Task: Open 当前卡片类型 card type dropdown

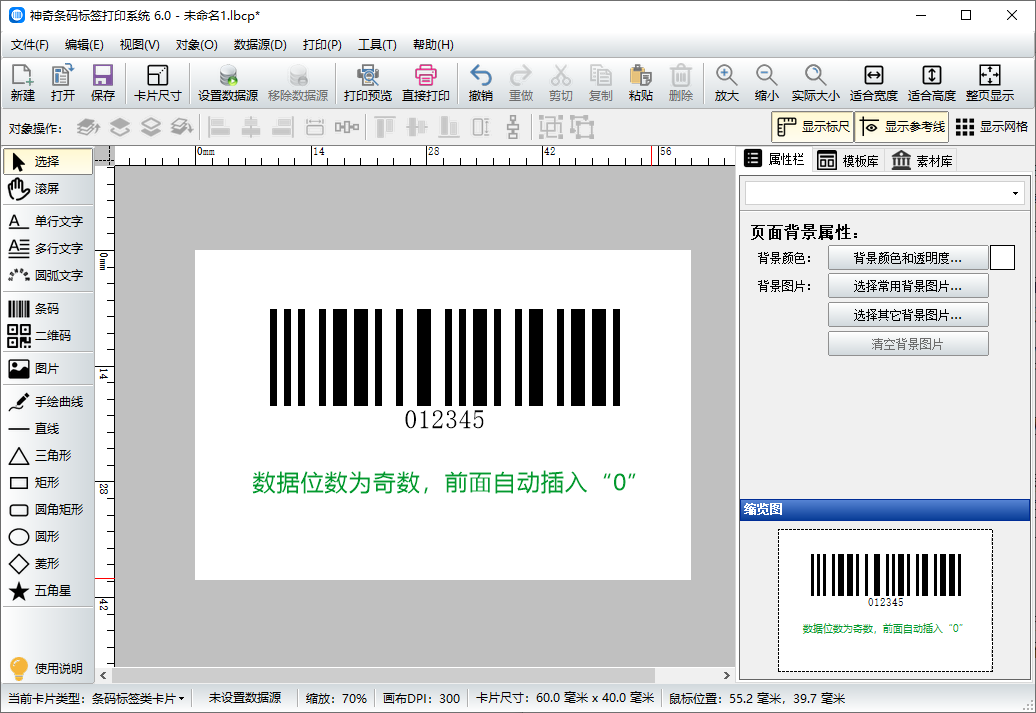Action: point(96,698)
